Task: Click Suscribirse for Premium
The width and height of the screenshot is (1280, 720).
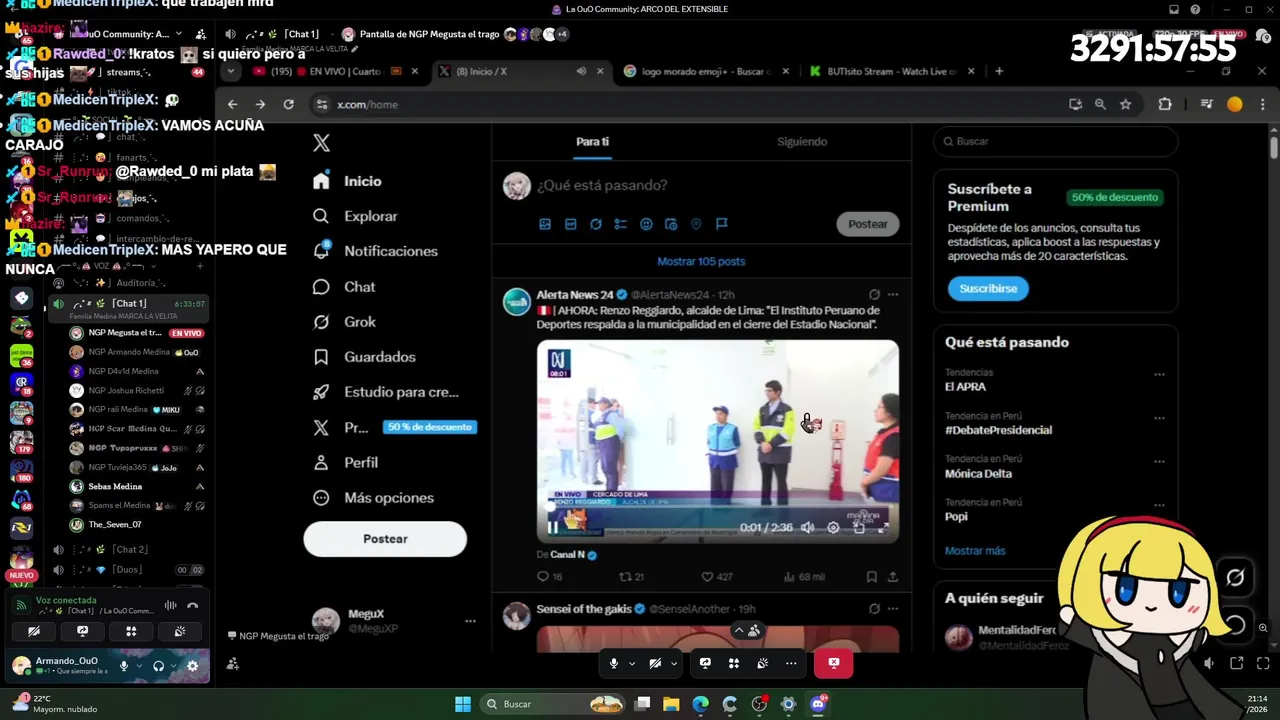Action: (988, 288)
